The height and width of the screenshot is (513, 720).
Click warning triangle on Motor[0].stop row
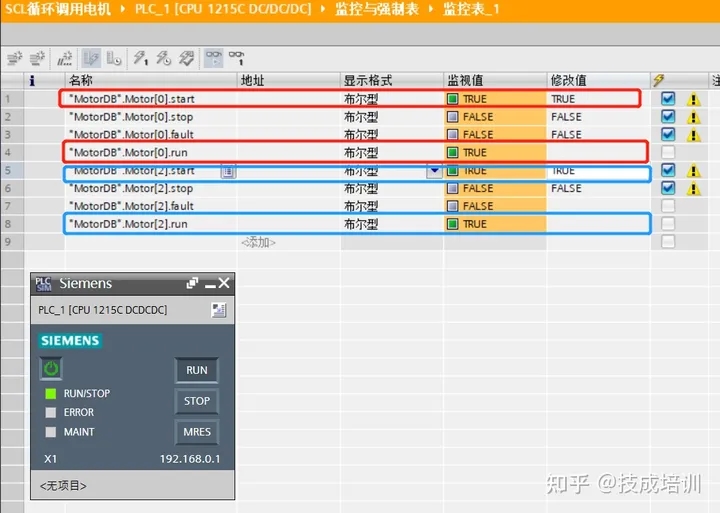(693, 117)
